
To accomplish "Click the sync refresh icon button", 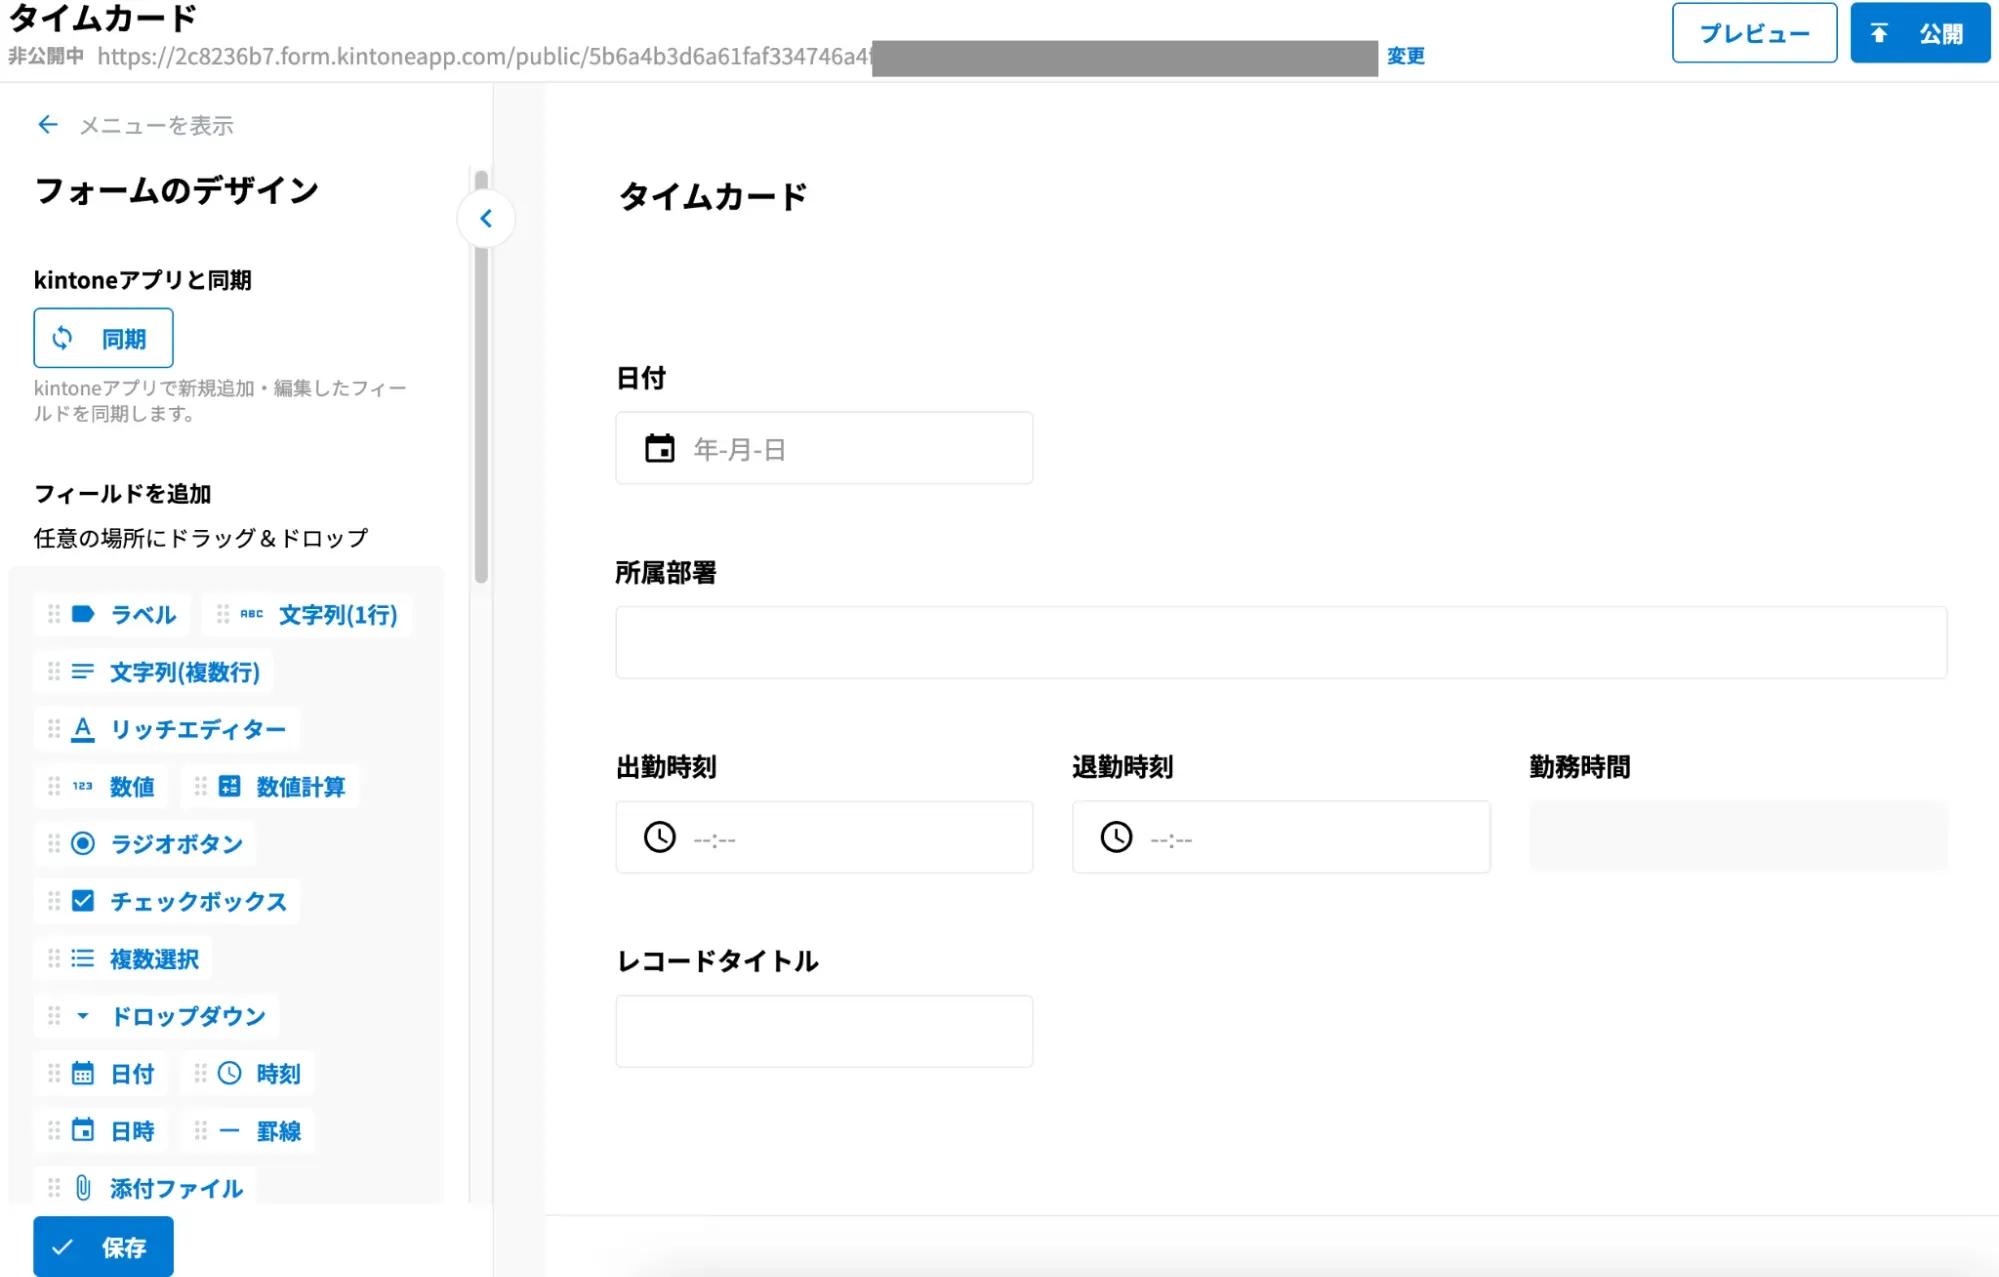I will [63, 338].
